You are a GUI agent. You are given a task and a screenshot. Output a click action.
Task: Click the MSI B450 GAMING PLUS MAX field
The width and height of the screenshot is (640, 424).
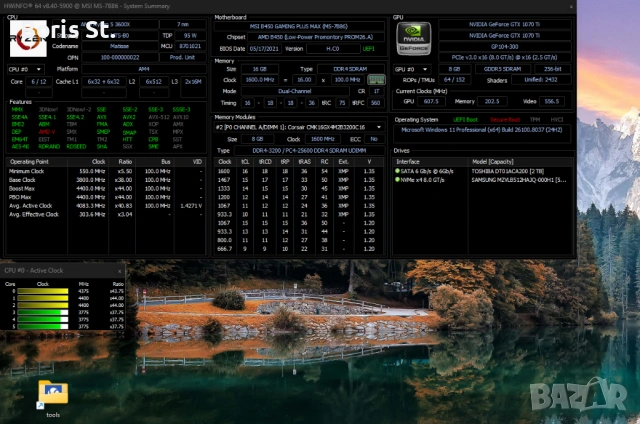299,27
